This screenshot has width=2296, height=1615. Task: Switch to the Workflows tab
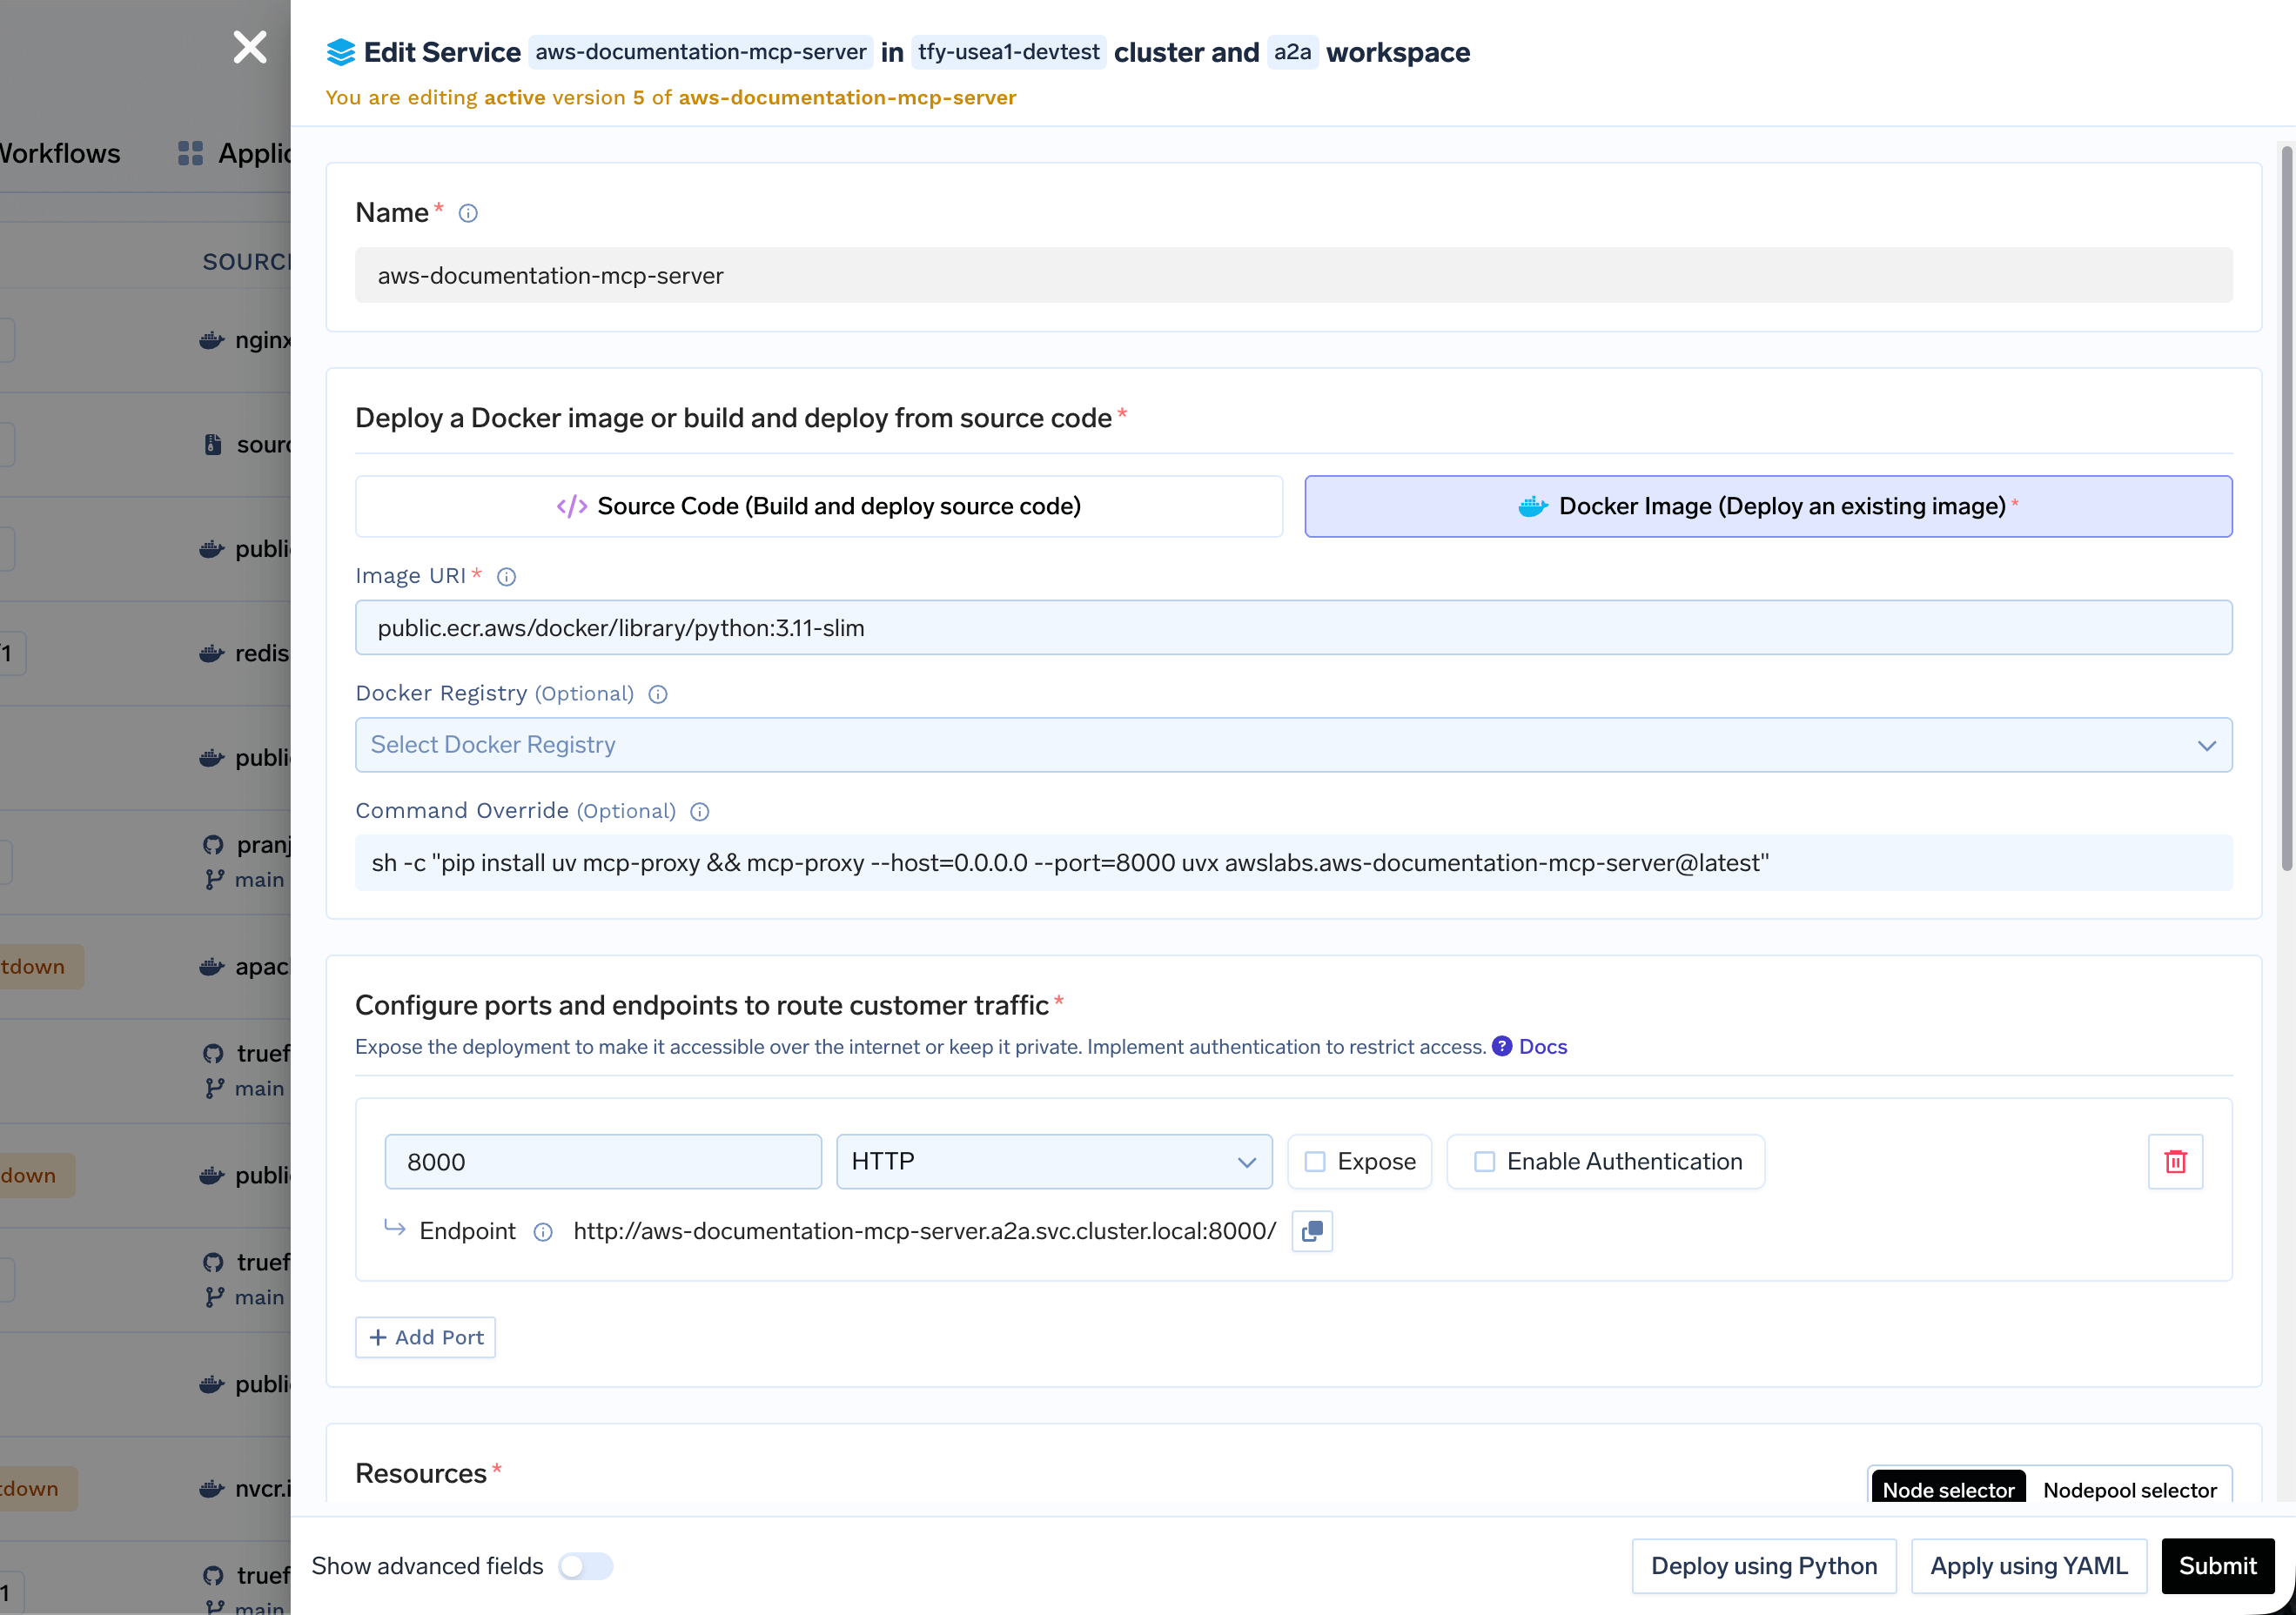tap(60, 153)
